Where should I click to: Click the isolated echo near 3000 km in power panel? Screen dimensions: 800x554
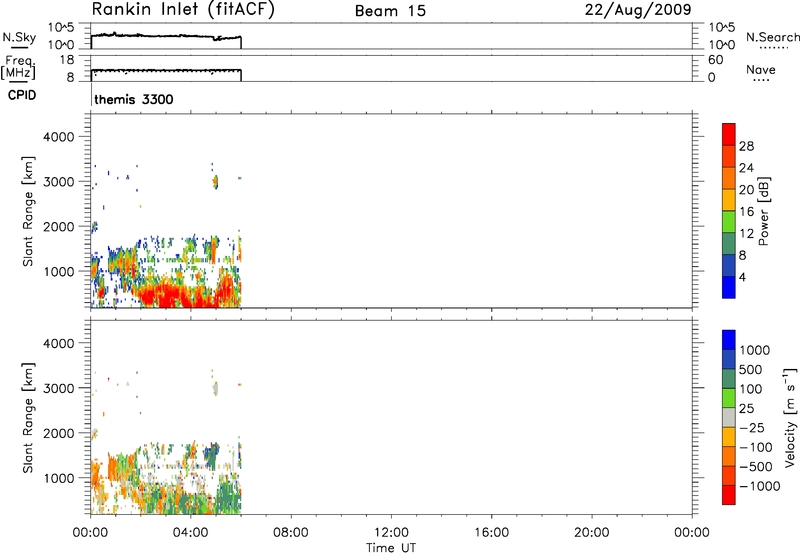coord(216,182)
